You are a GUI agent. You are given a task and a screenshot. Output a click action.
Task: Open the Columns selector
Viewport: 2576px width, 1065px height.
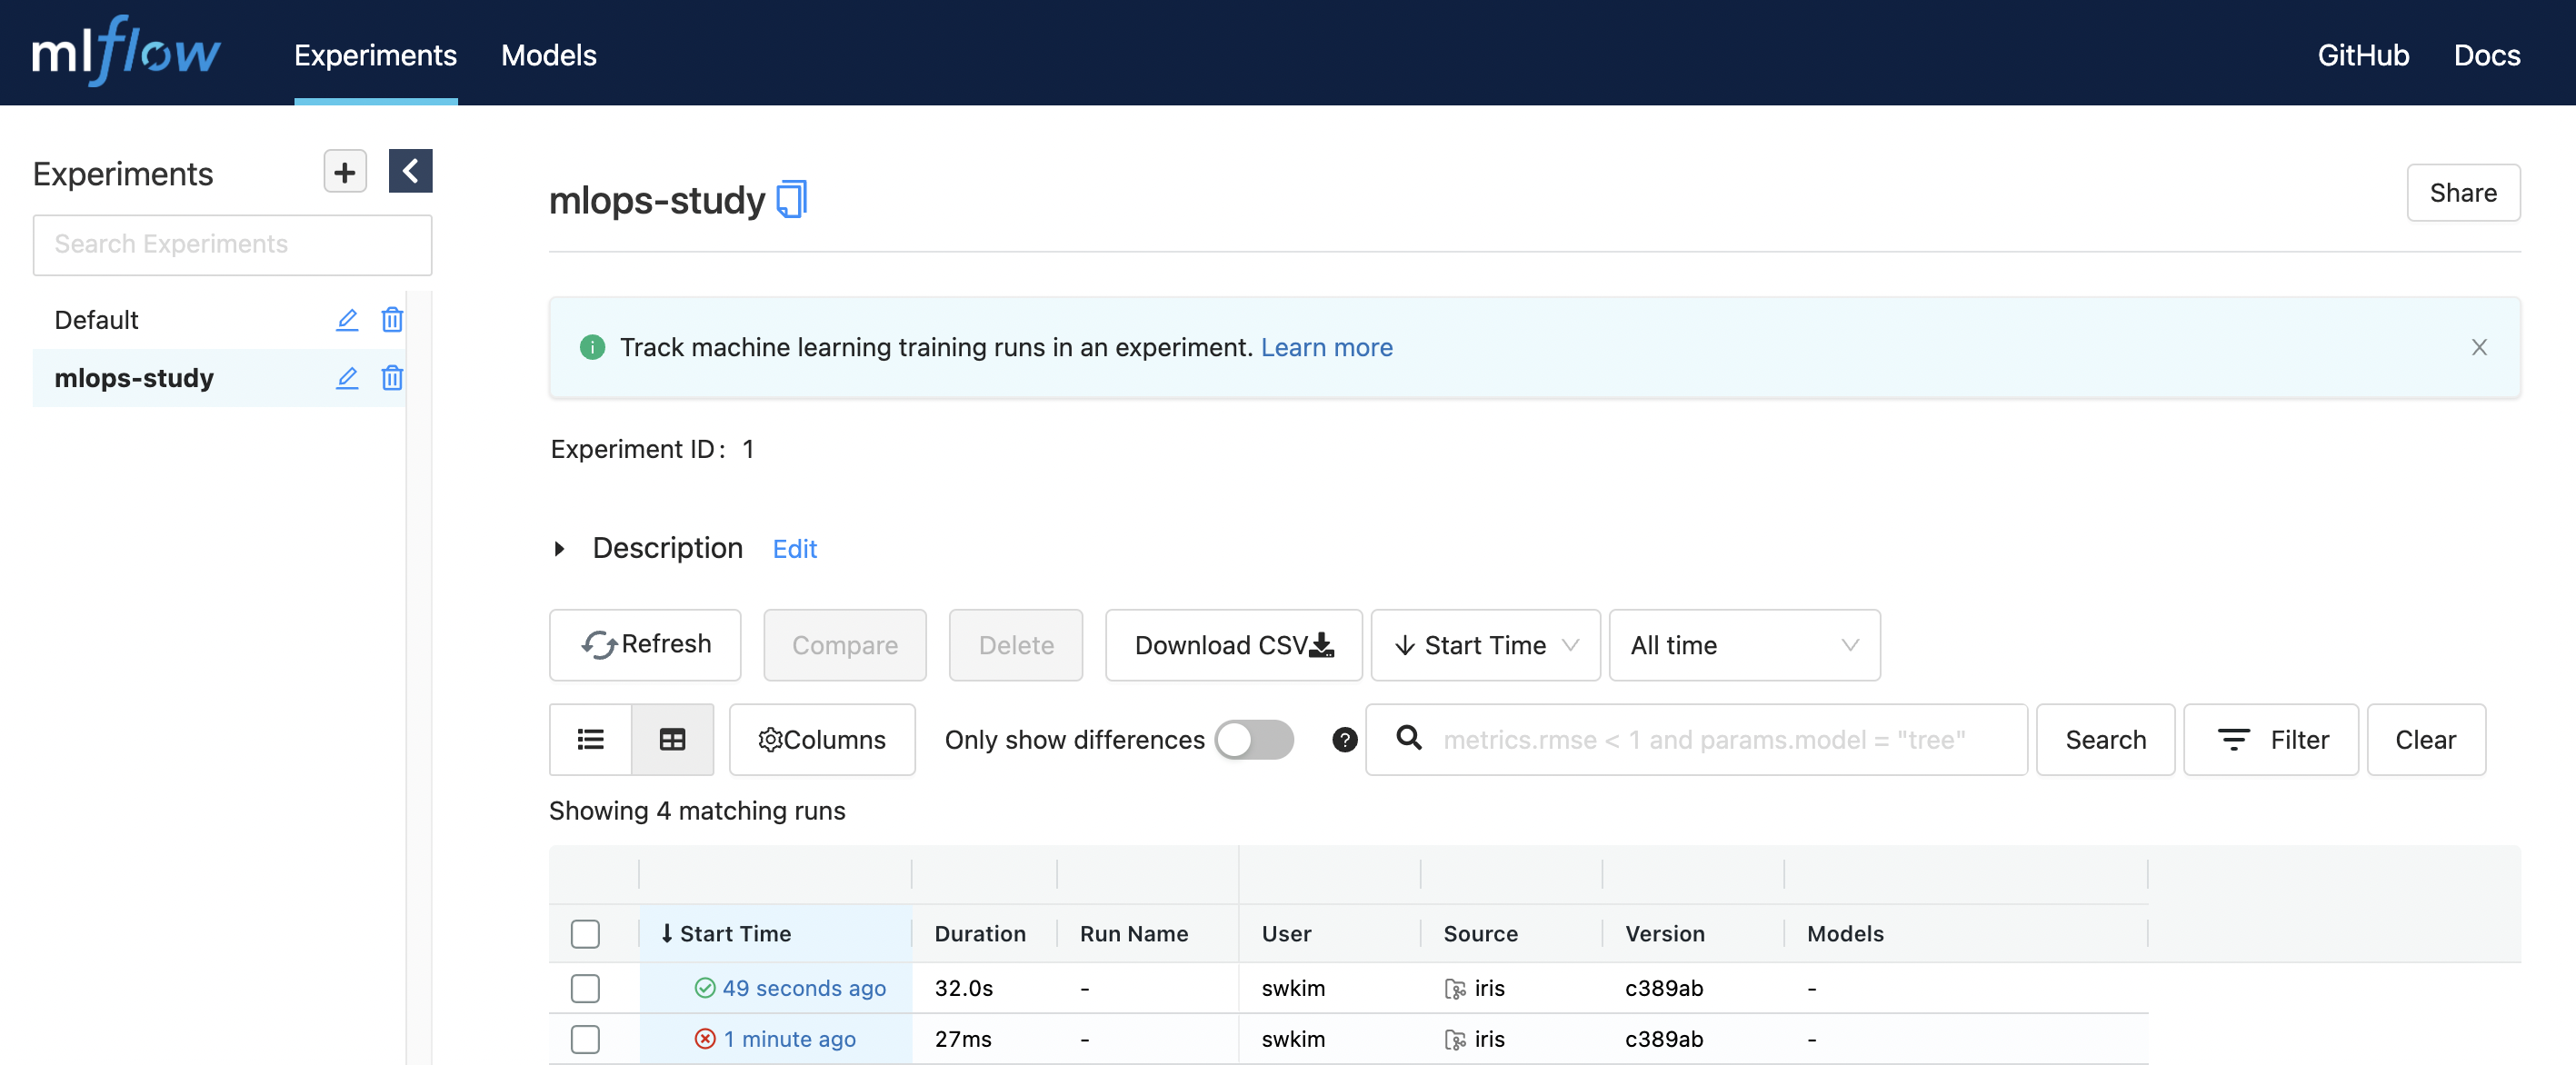(822, 739)
